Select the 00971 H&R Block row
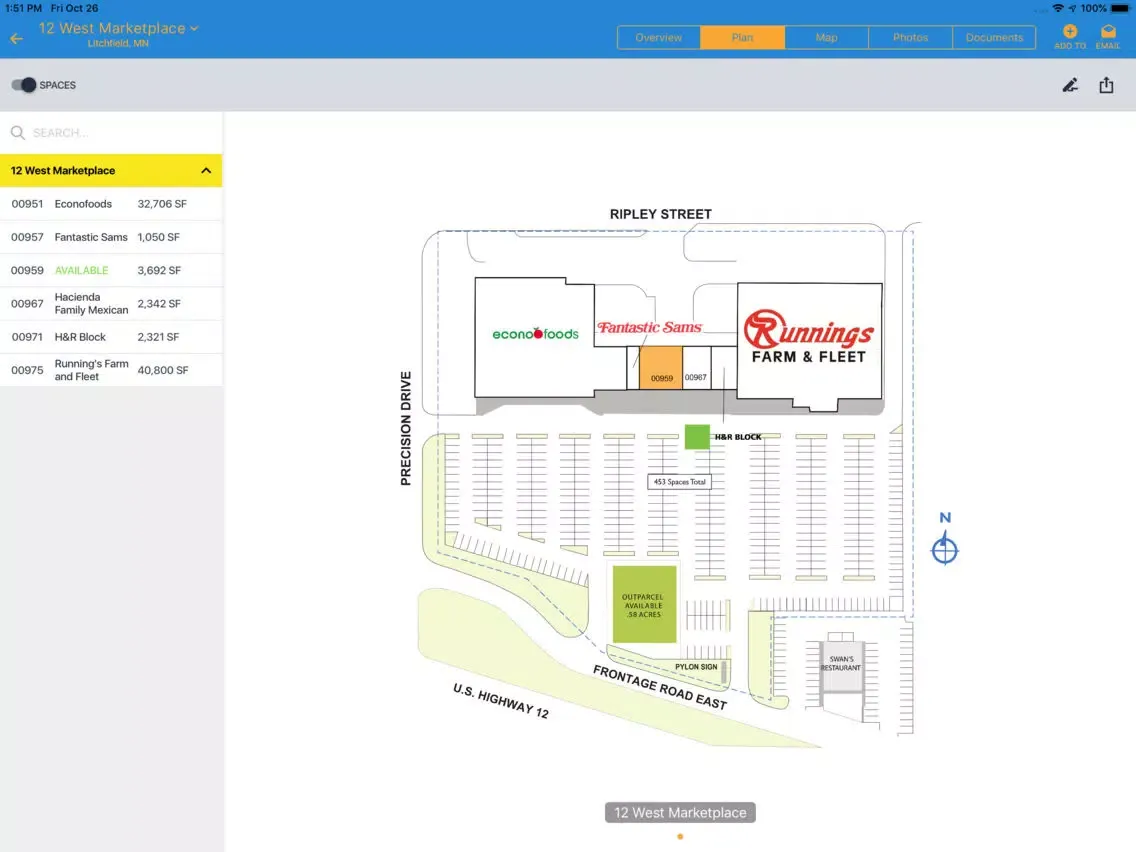This screenshot has height=852, width=1136. [111, 337]
